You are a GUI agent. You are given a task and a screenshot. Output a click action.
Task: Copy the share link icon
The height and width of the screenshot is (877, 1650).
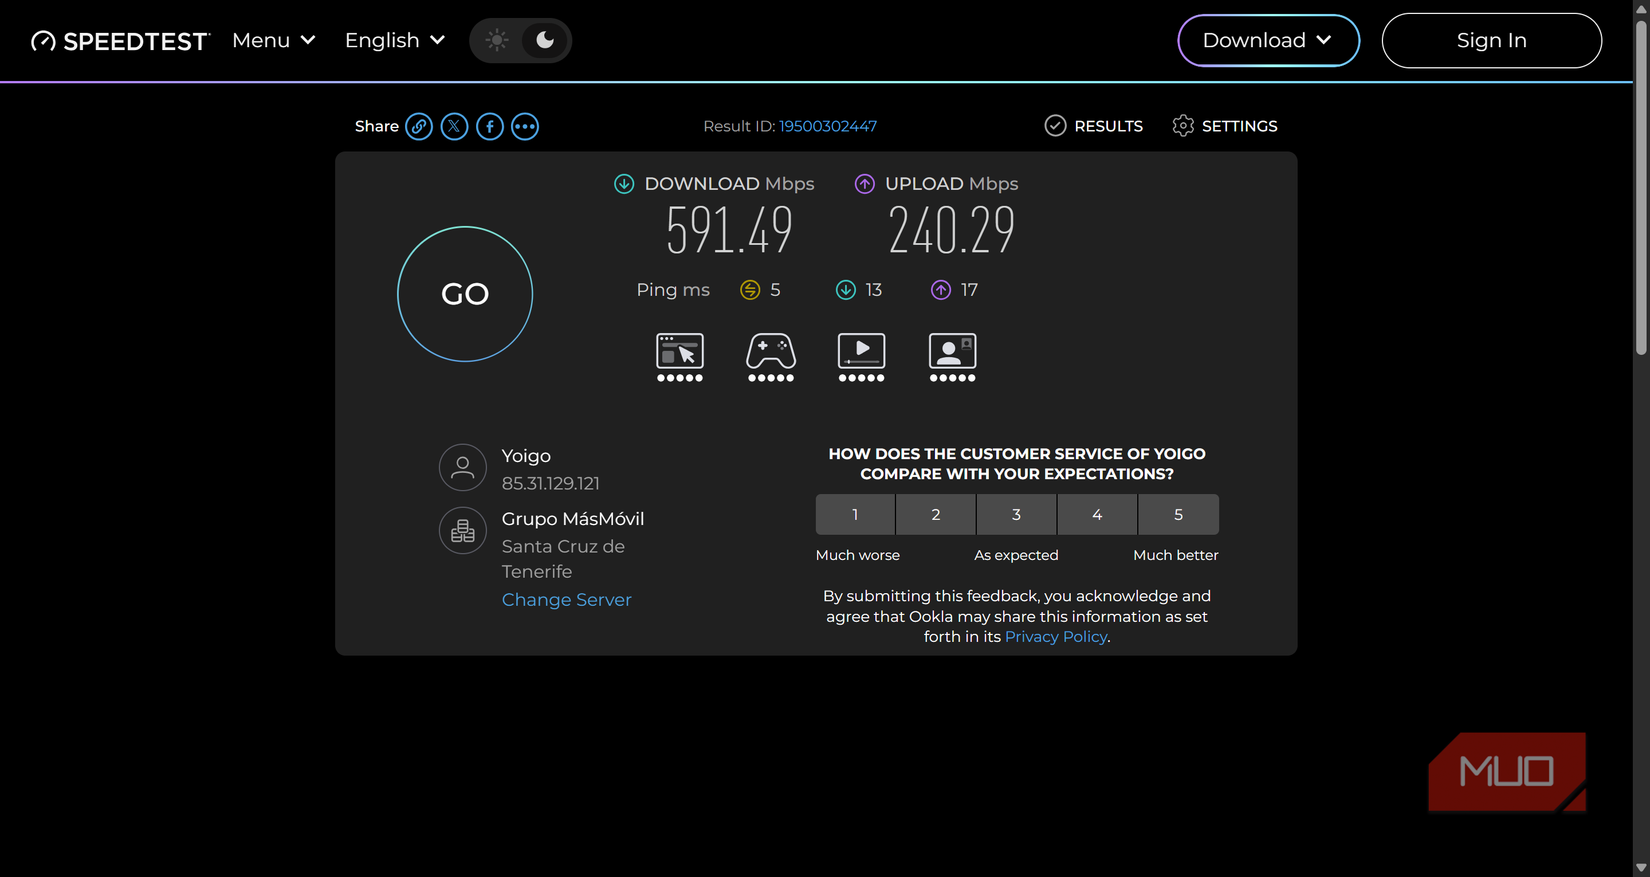pos(419,126)
